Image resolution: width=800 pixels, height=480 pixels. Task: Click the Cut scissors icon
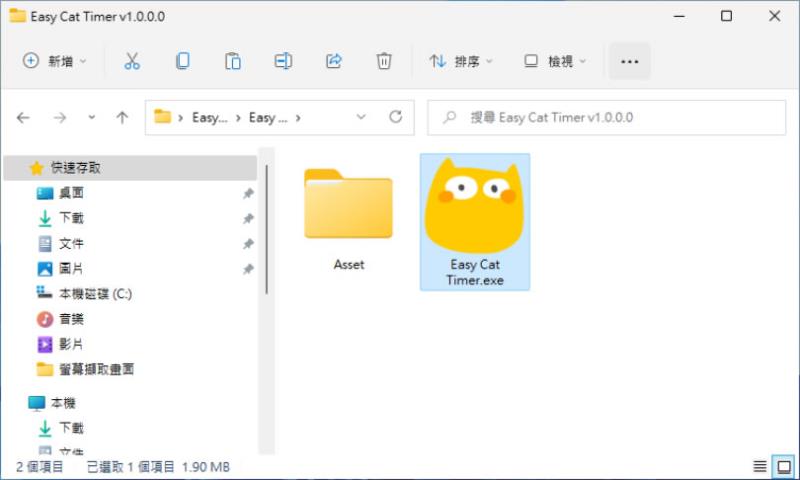[132, 61]
